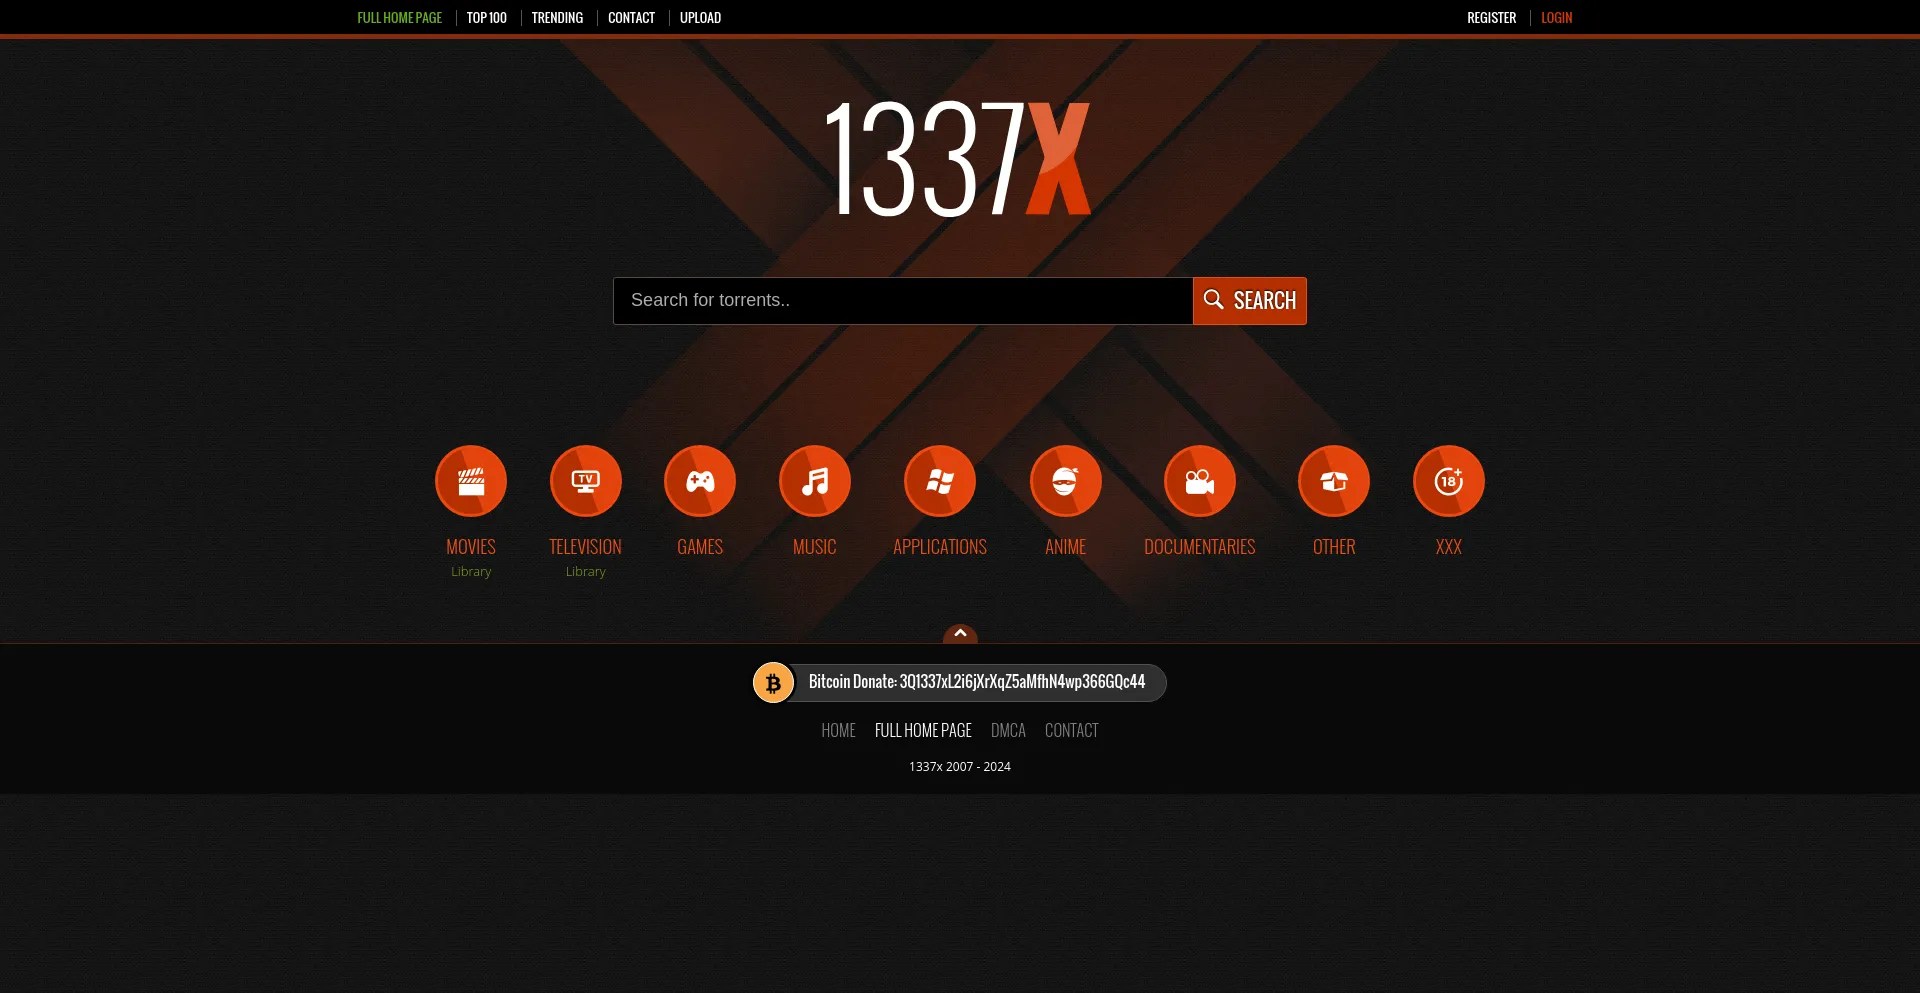Screen dimensions: 1920x993
Task: Open the Music note icon
Action: point(815,481)
